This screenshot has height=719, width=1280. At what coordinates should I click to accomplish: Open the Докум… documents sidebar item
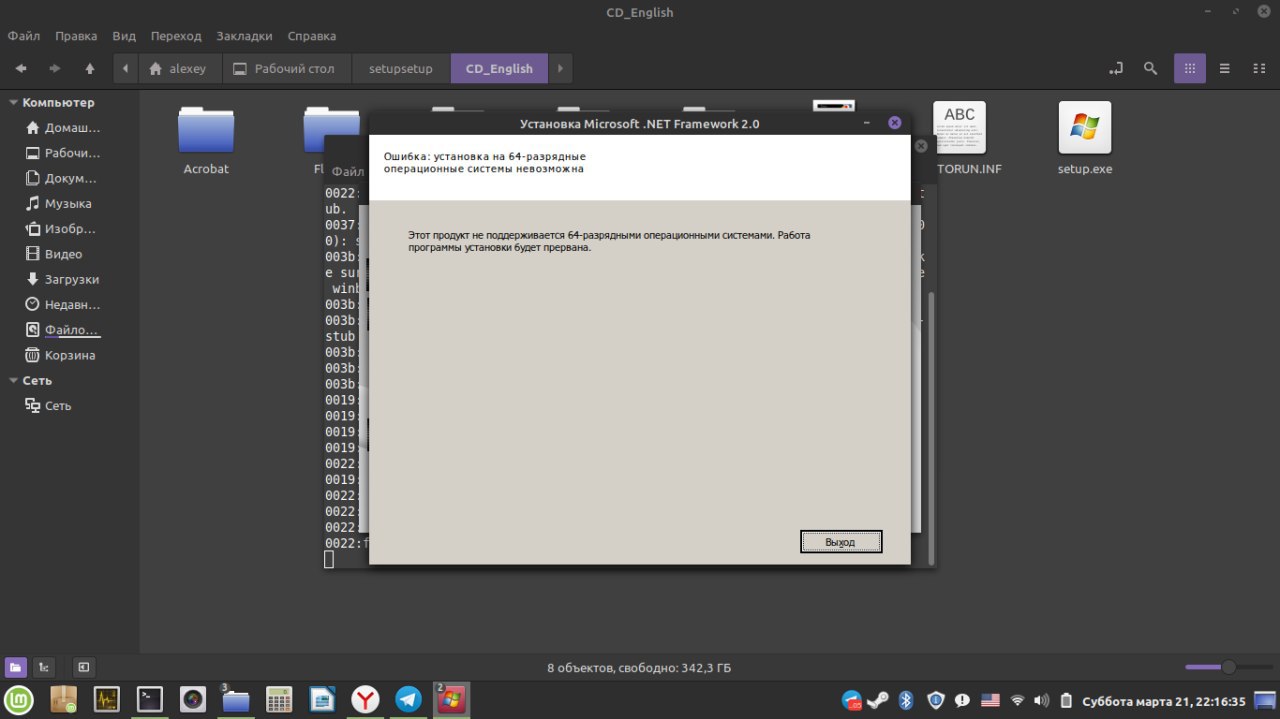point(62,178)
